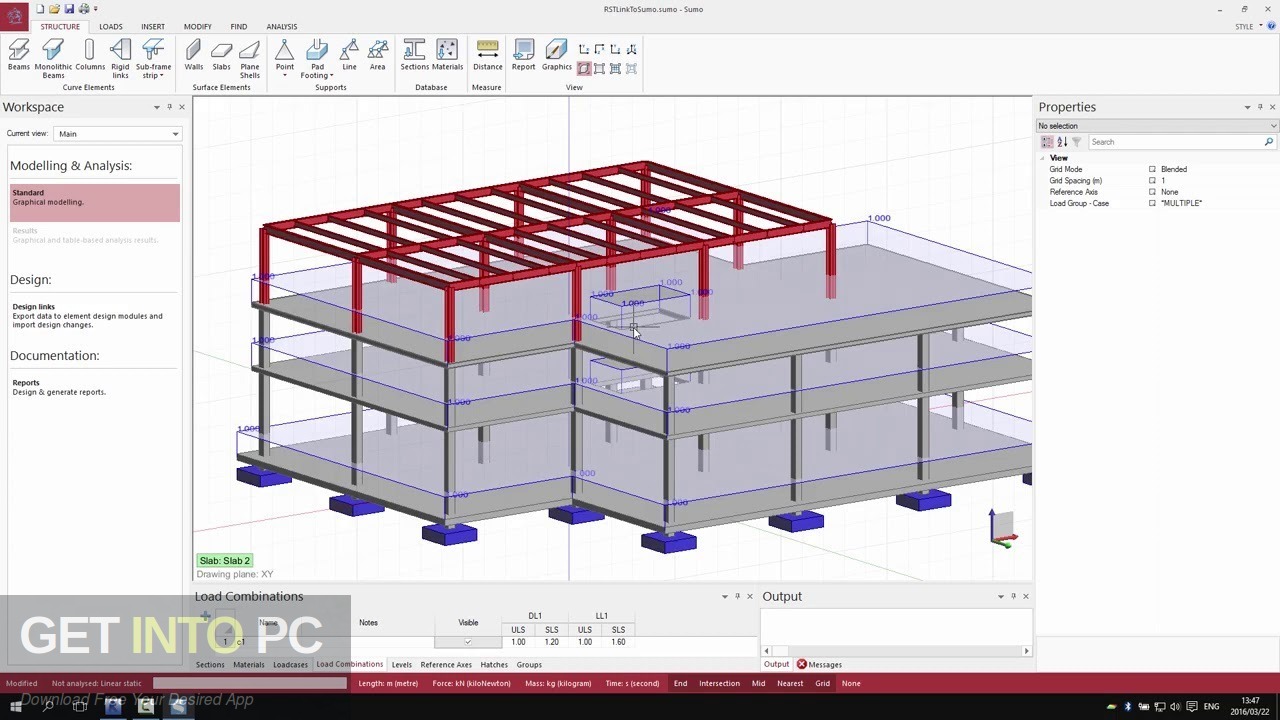Image resolution: width=1280 pixels, height=720 pixels.
Task: Toggle the Mid snap mode
Action: tap(758, 683)
